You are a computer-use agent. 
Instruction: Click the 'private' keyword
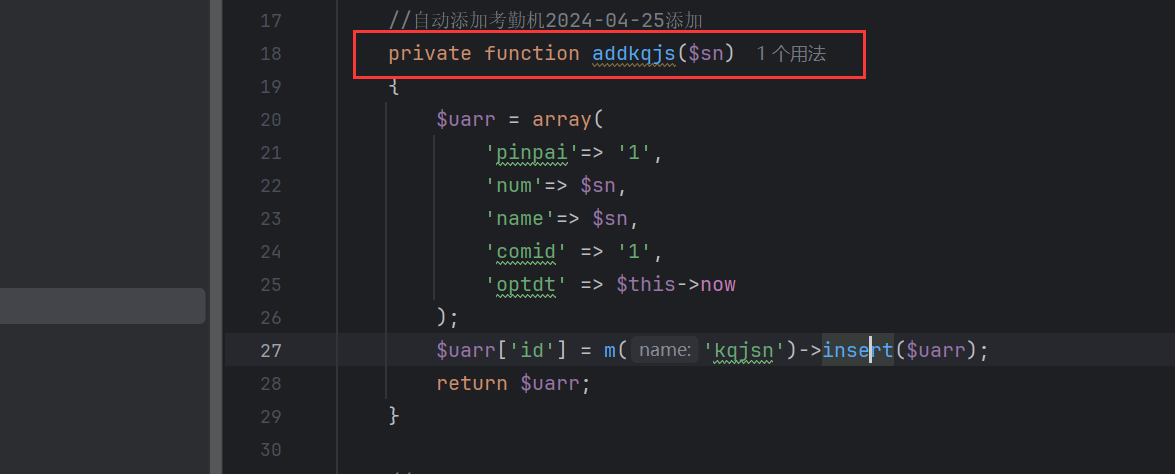(x=430, y=54)
